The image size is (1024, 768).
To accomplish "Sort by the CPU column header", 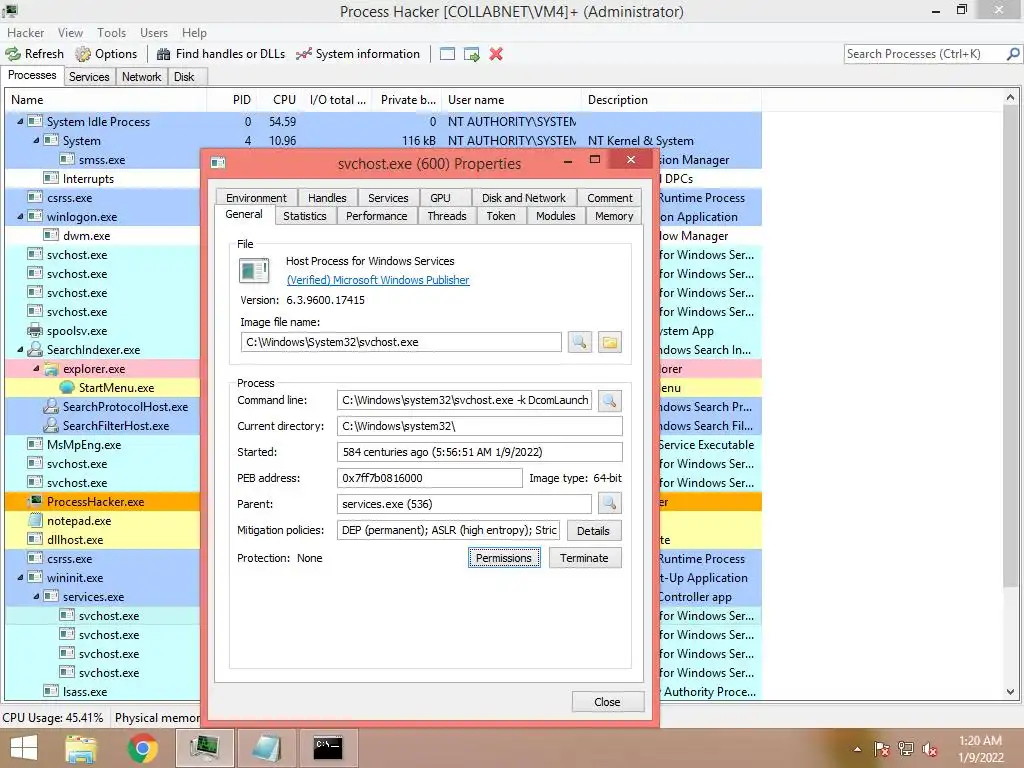I will click(283, 100).
